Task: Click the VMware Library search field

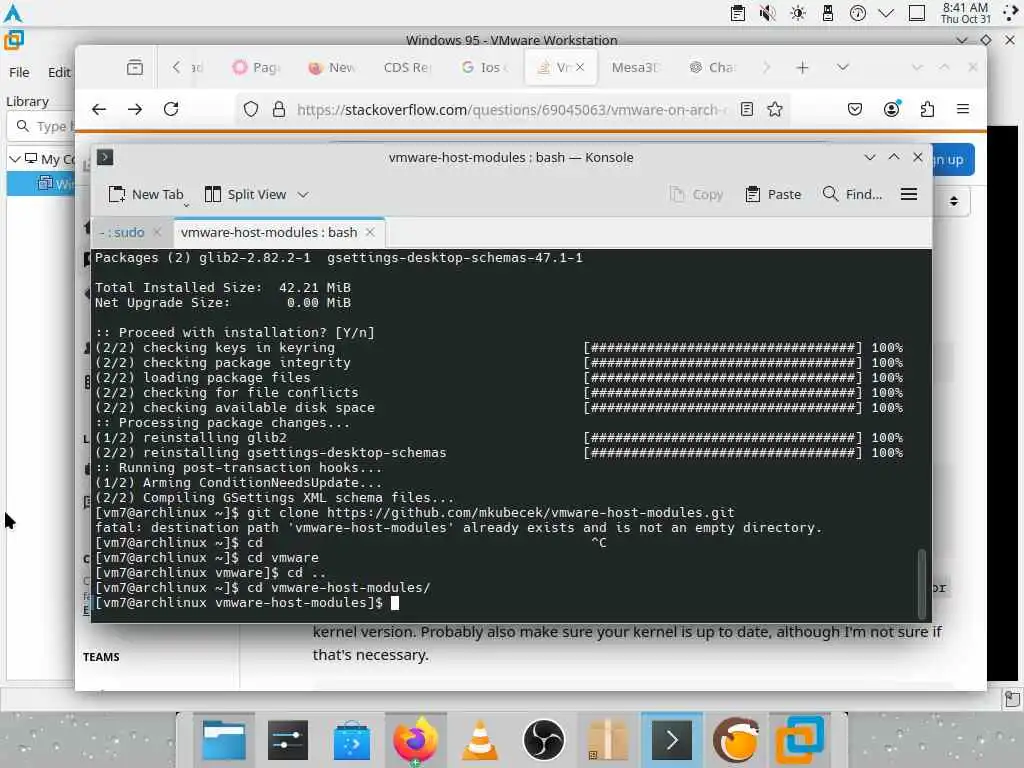Action: tap(40, 126)
